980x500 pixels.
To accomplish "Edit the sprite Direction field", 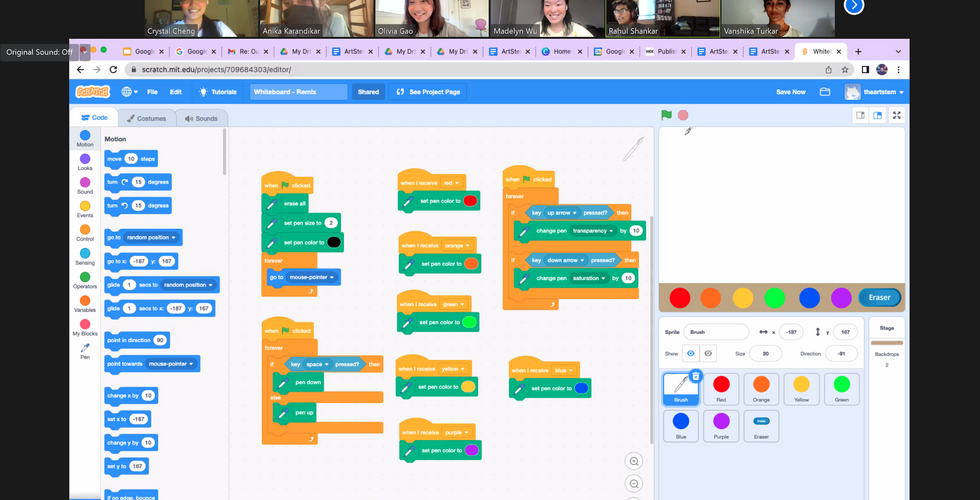I will point(841,353).
